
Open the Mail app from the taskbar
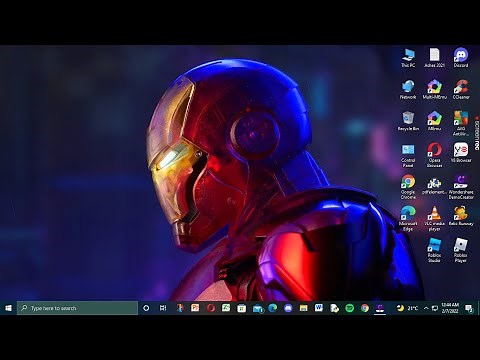coord(258,308)
